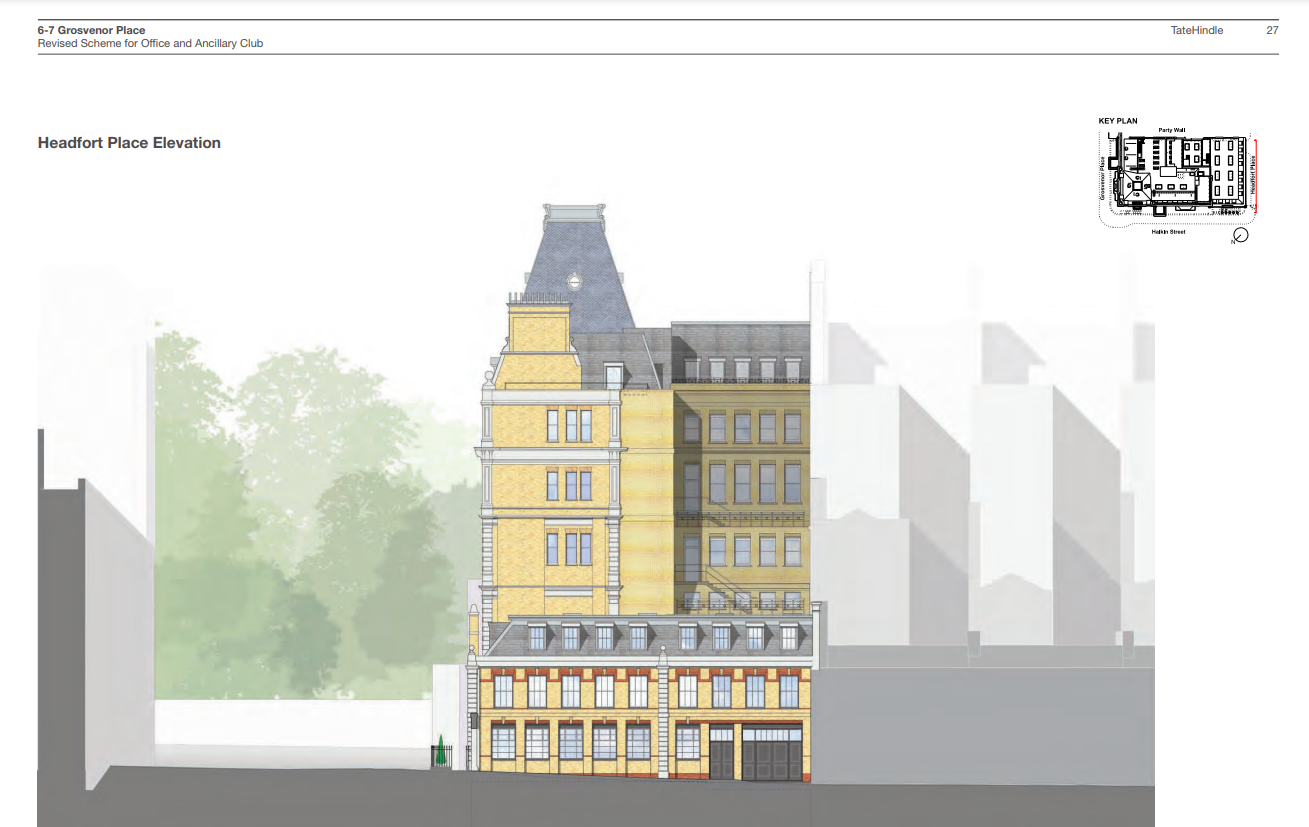Click the narrower dark garage door
Image resolution: width=1309 pixels, height=827 pixels.
pos(722,754)
